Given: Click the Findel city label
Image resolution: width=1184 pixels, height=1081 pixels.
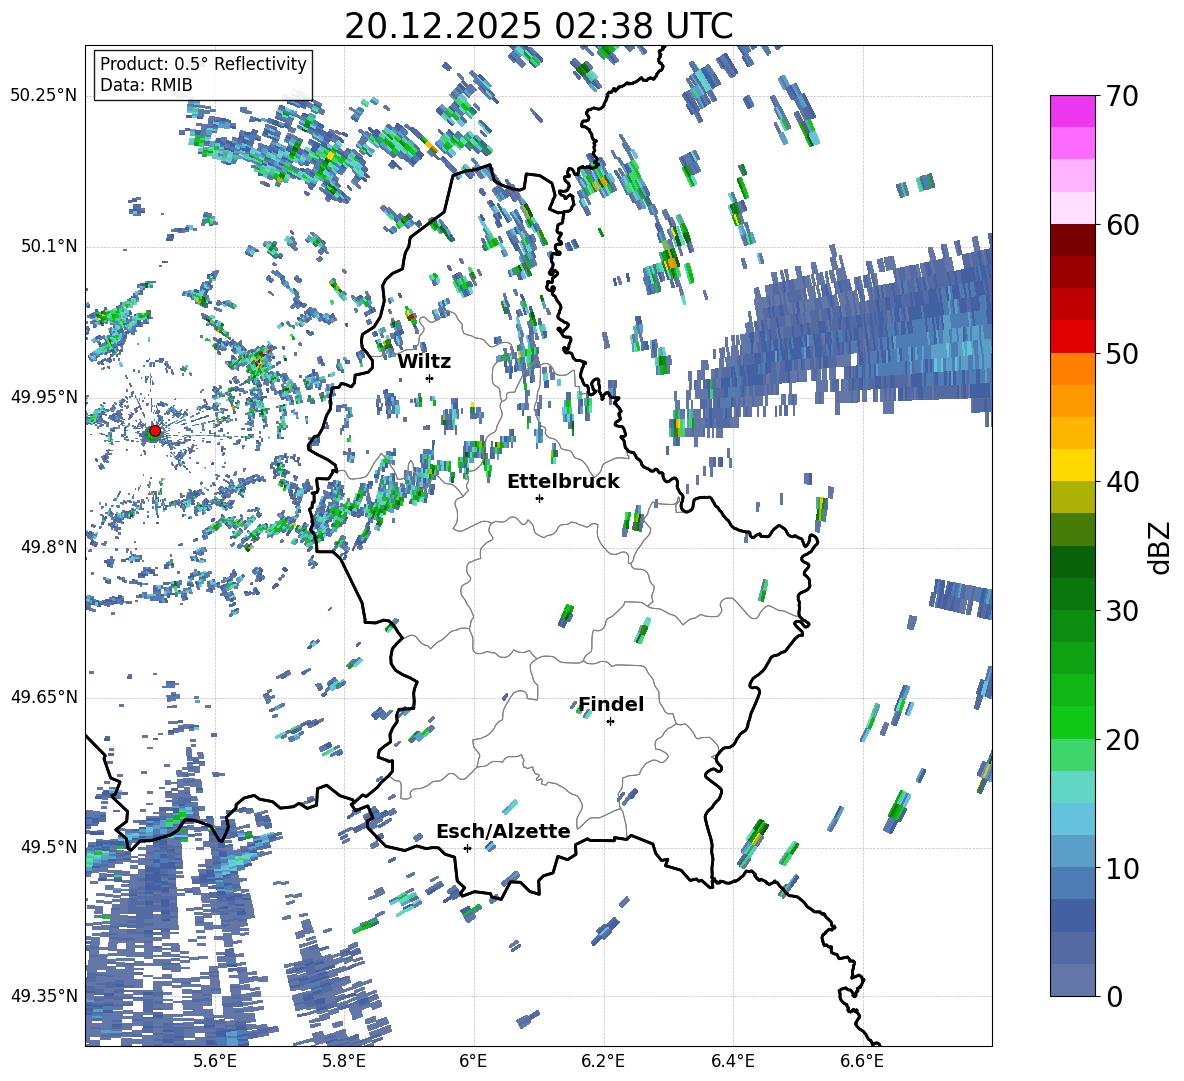Looking at the screenshot, I should click(x=611, y=704).
